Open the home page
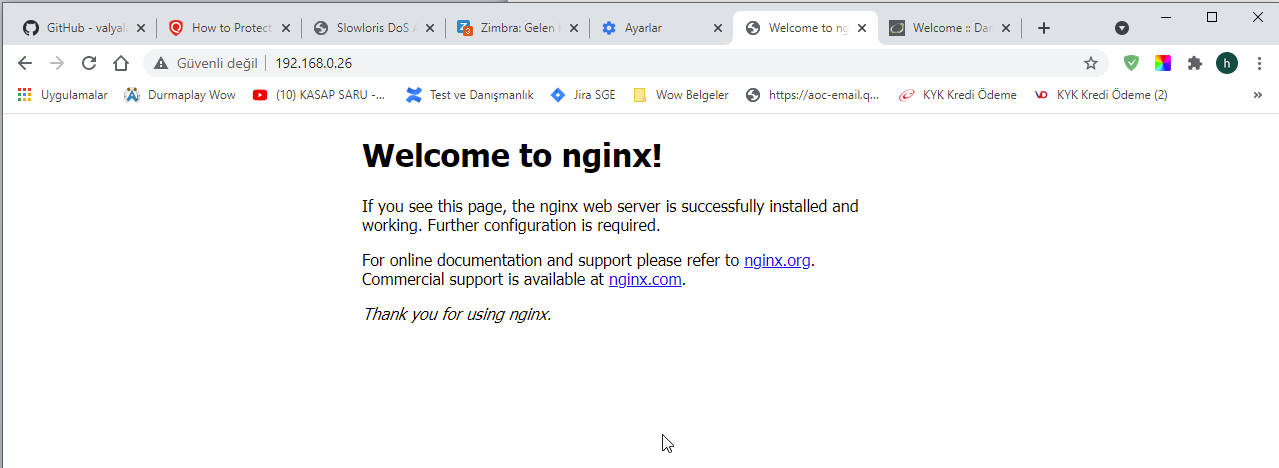1279x468 pixels. click(121, 63)
